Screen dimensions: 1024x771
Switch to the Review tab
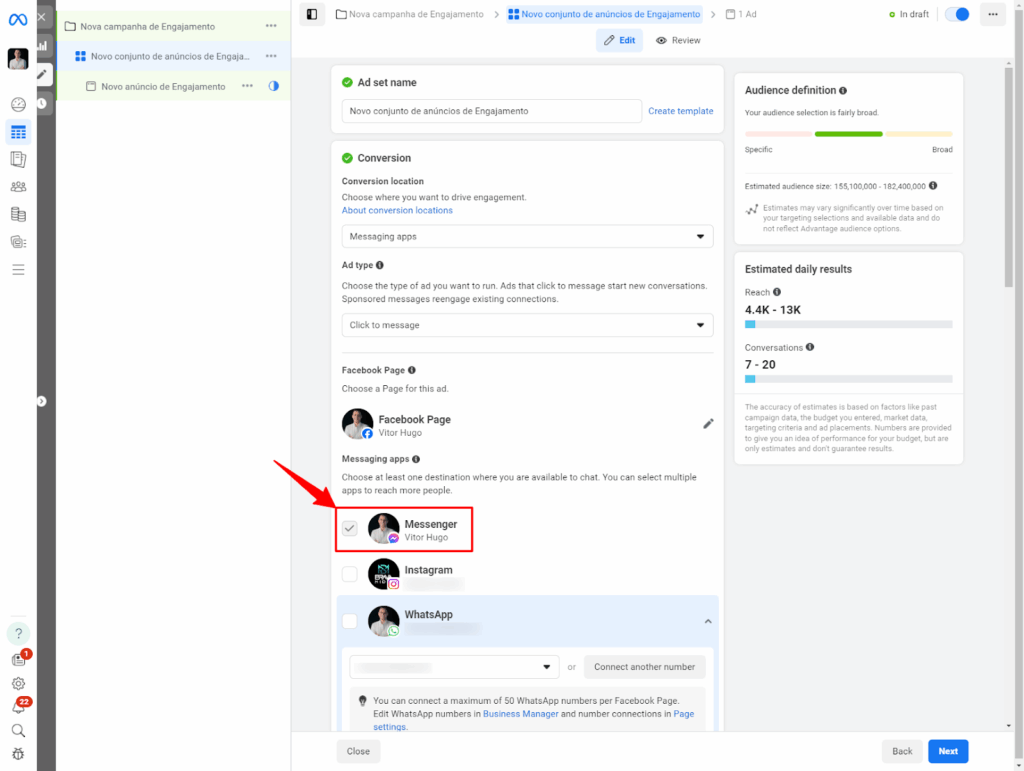pos(679,40)
